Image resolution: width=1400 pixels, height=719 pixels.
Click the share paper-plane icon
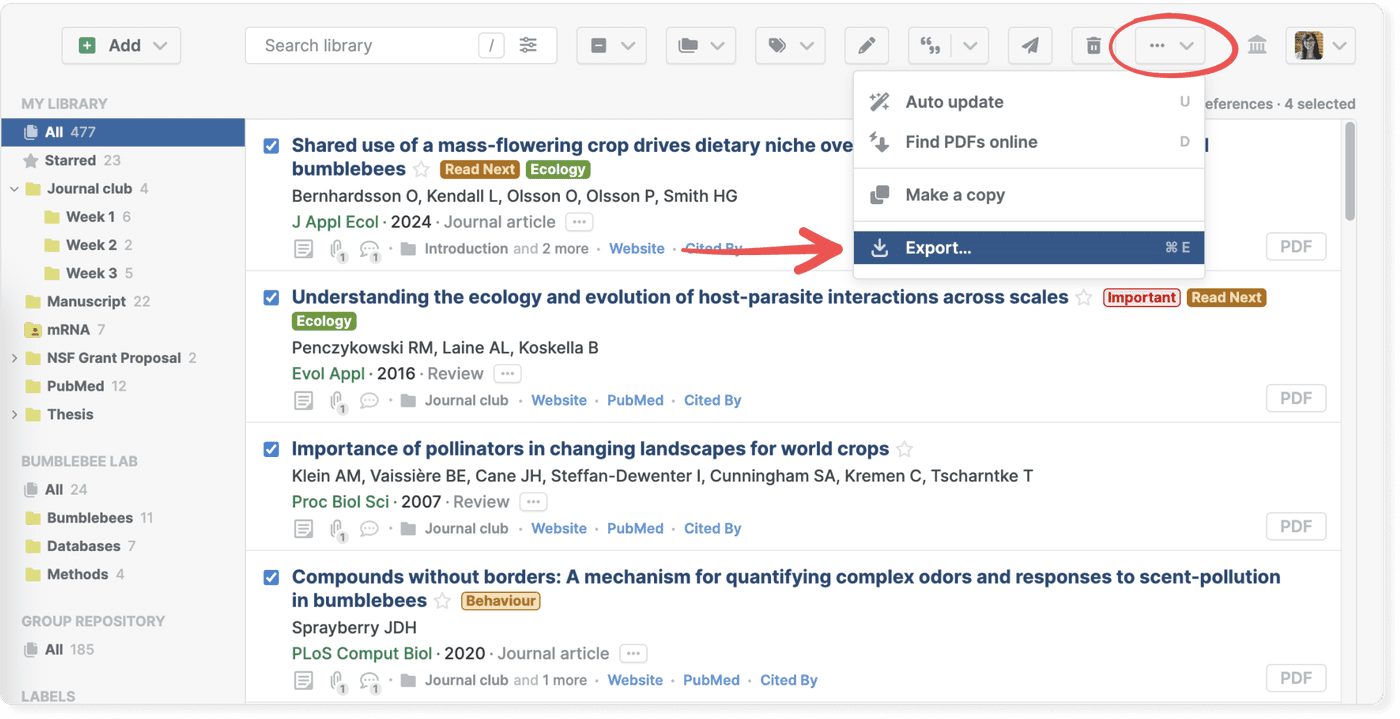coord(1030,45)
